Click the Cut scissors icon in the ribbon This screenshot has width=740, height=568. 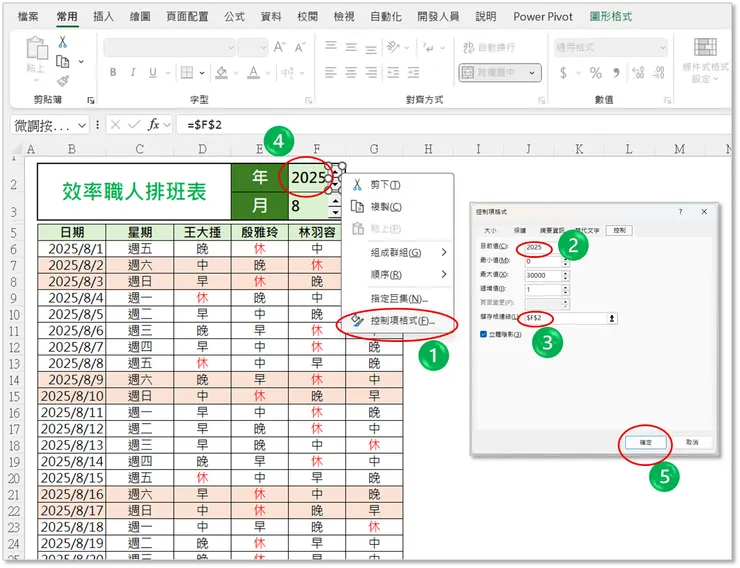click(x=62, y=42)
